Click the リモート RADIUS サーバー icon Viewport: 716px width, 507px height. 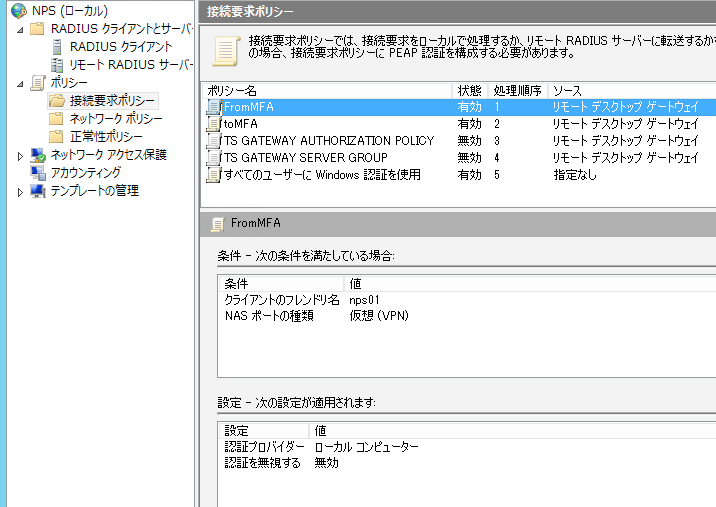57,65
